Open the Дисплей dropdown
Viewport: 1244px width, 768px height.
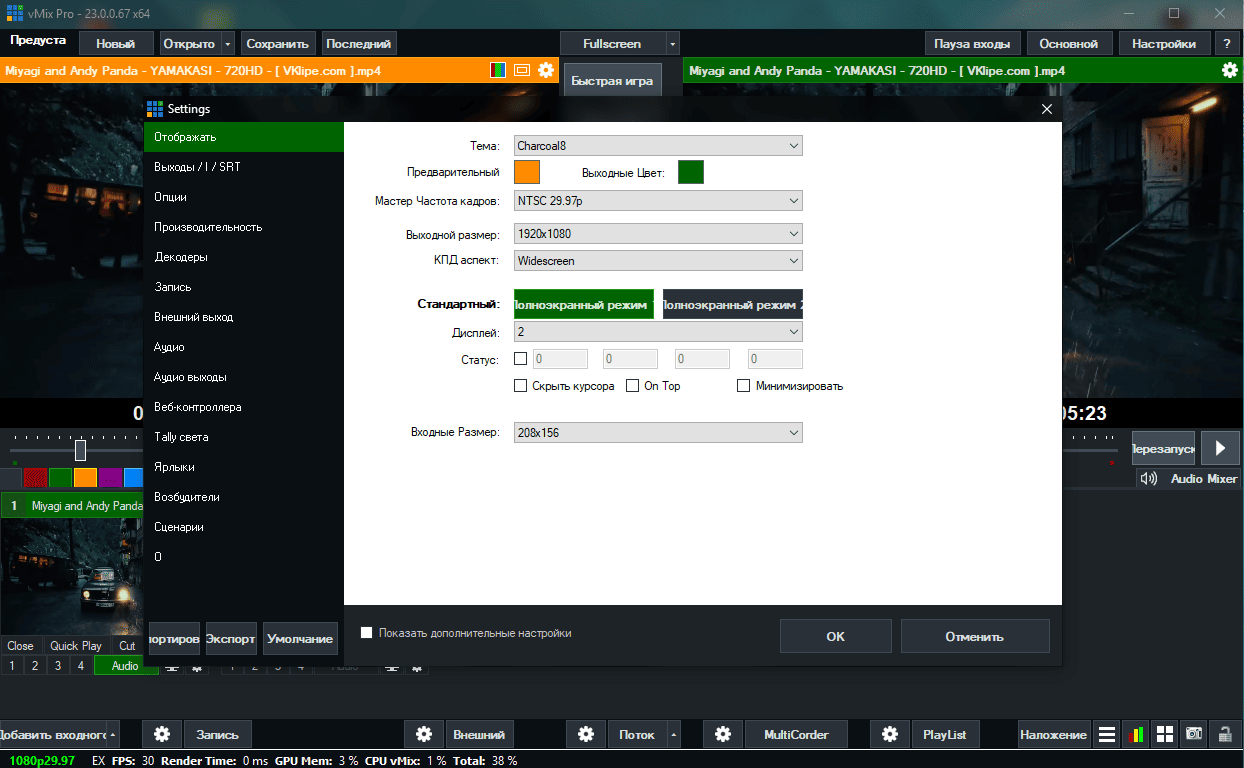click(658, 332)
